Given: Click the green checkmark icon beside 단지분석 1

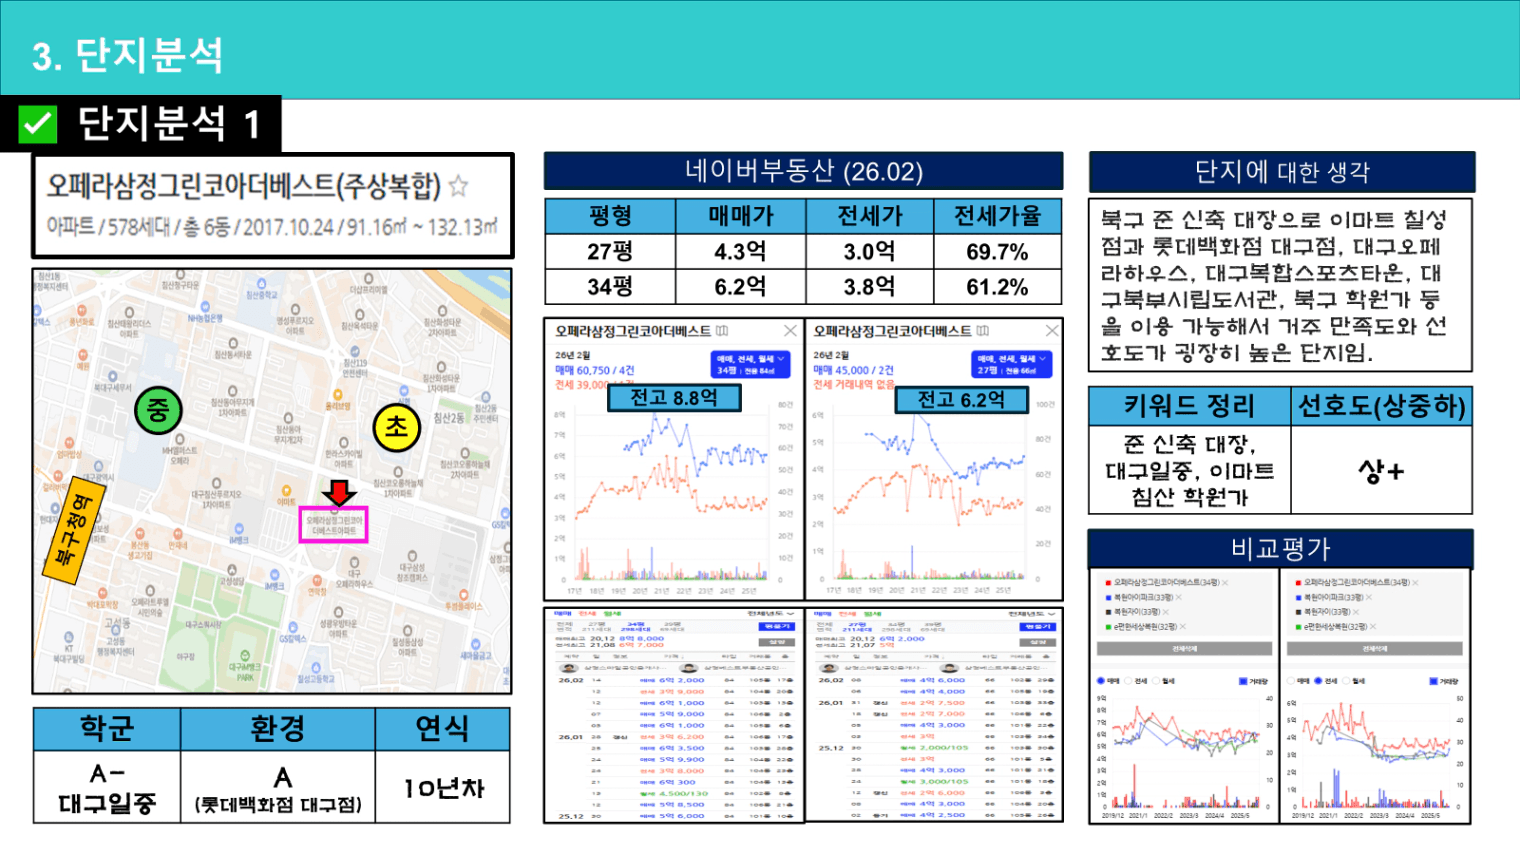Looking at the screenshot, I should pos(38,125).
